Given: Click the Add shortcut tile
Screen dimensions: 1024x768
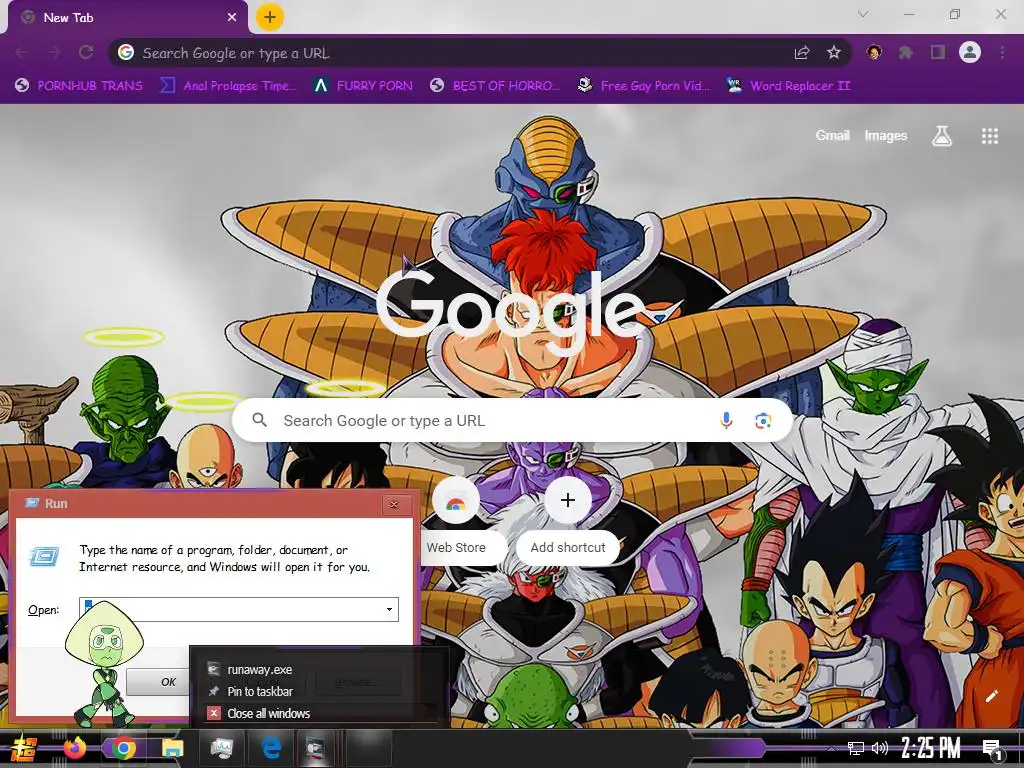Looking at the screenshot, I should pos(568,520).
